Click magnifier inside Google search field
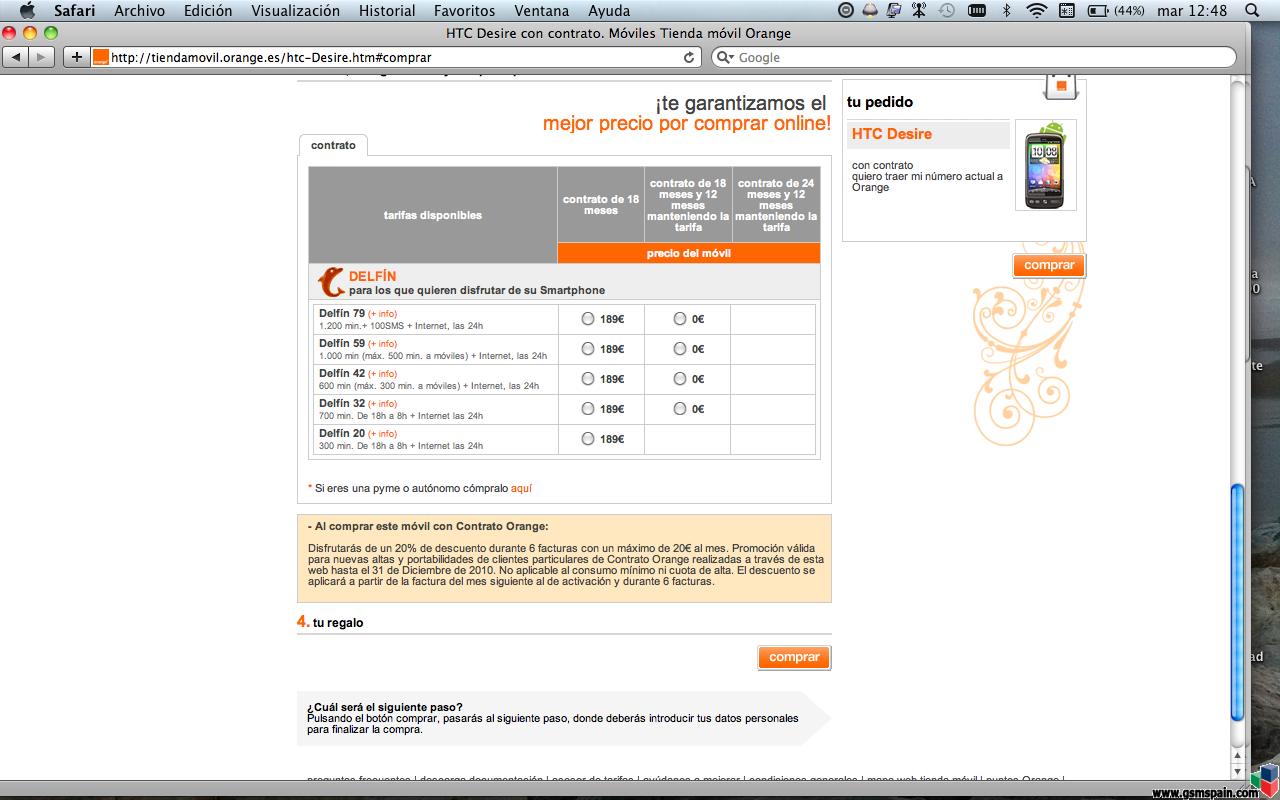This screenshot has width=1280, height=800. [725, 57]
